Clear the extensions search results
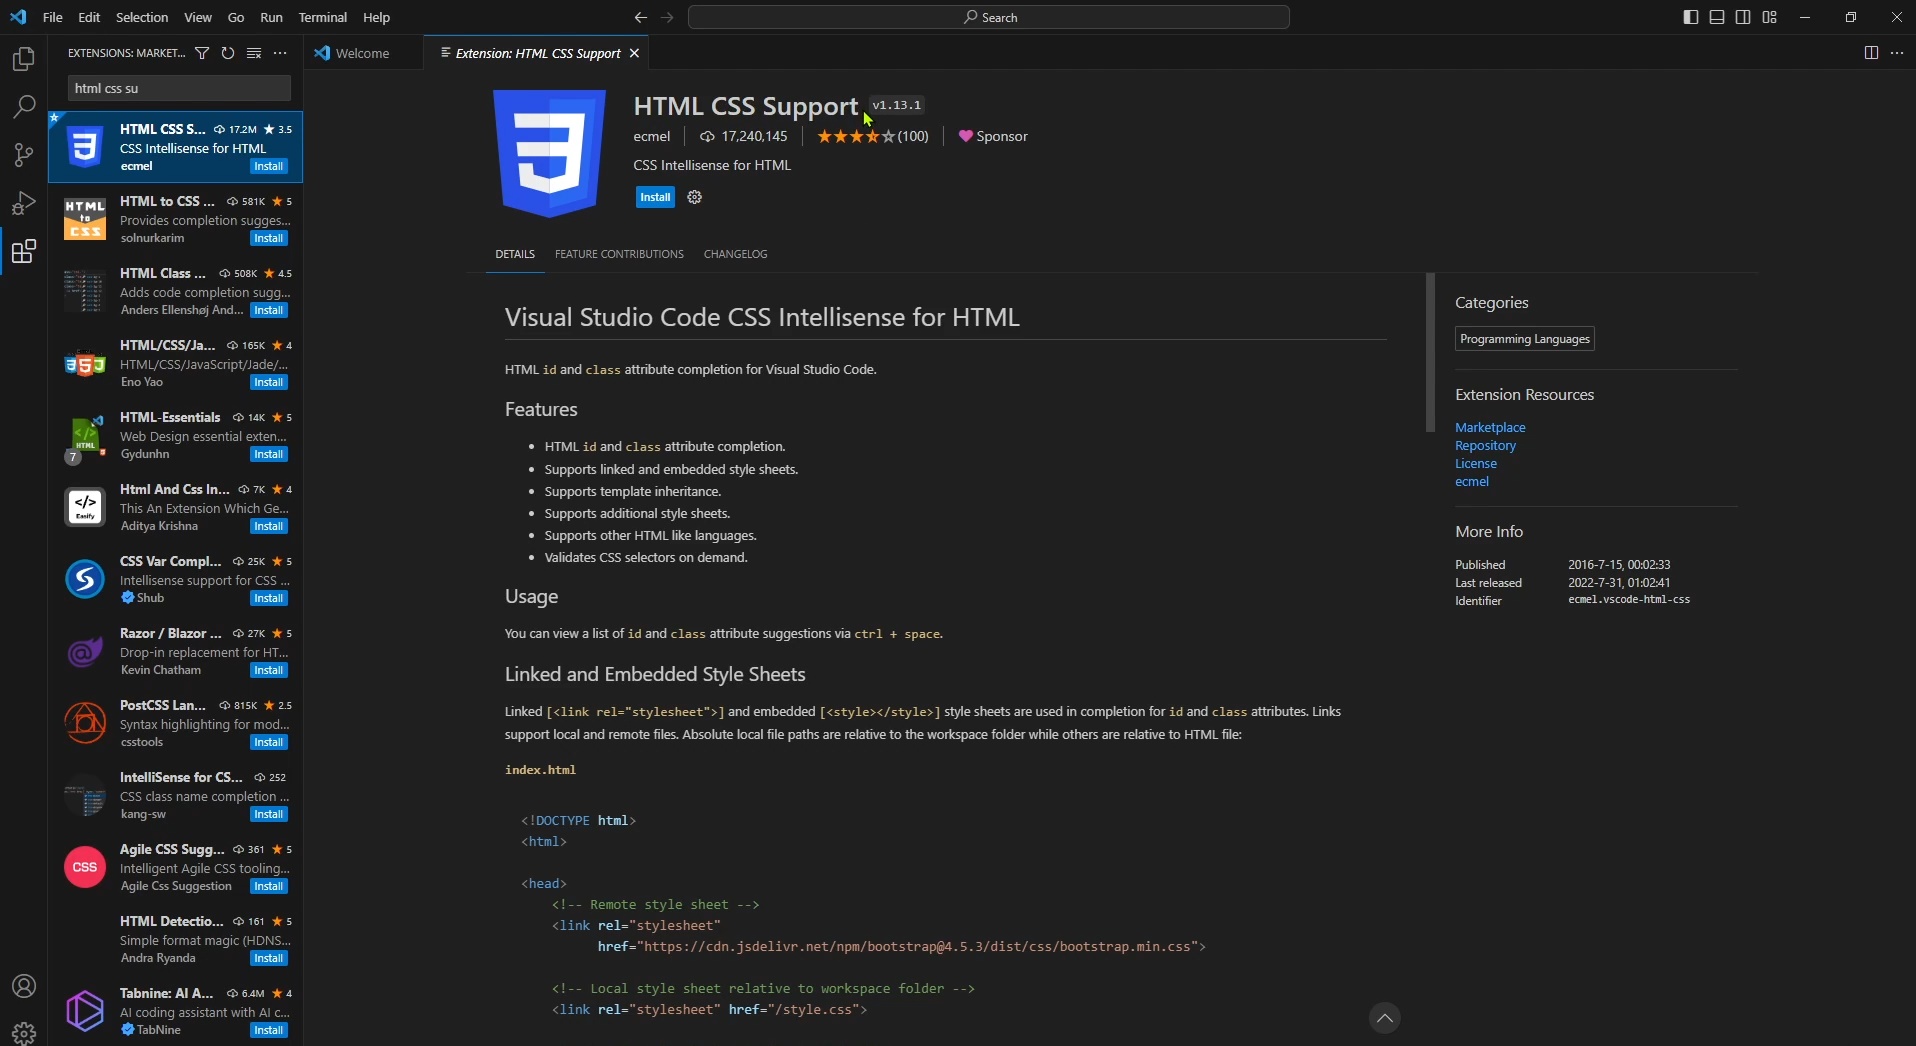The width and height of the screenshot is (1916, 1046). [x=254, y=53]
